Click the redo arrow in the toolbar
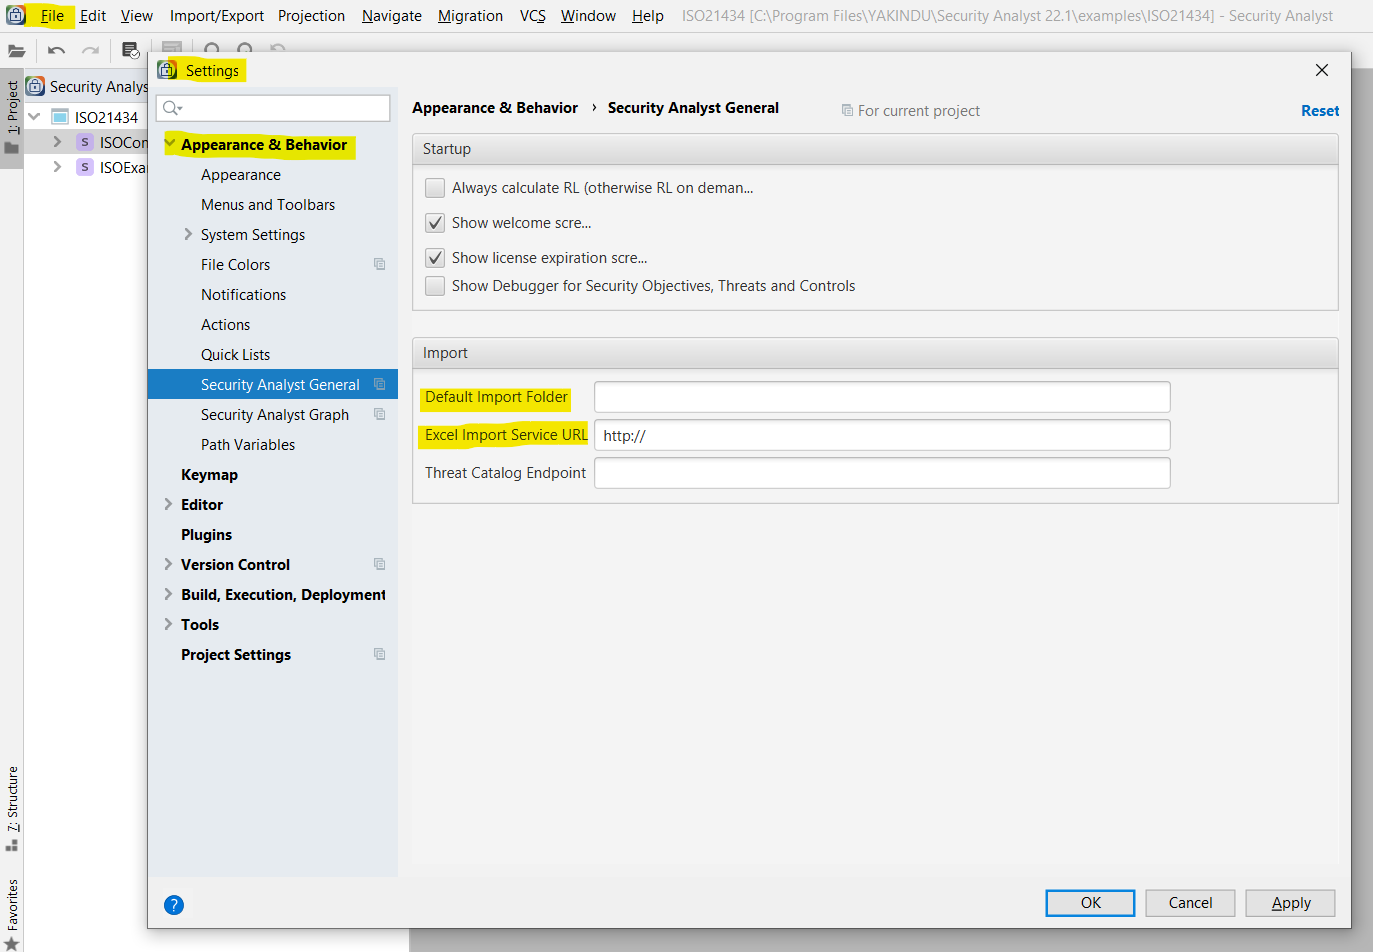The height and width of the screenshot is (952, 1373). pos(90,50)
